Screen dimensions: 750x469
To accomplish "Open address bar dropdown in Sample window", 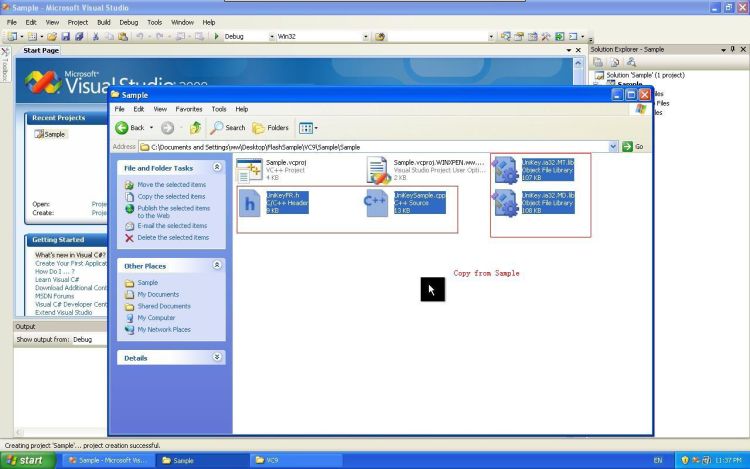I will (613, 147).
